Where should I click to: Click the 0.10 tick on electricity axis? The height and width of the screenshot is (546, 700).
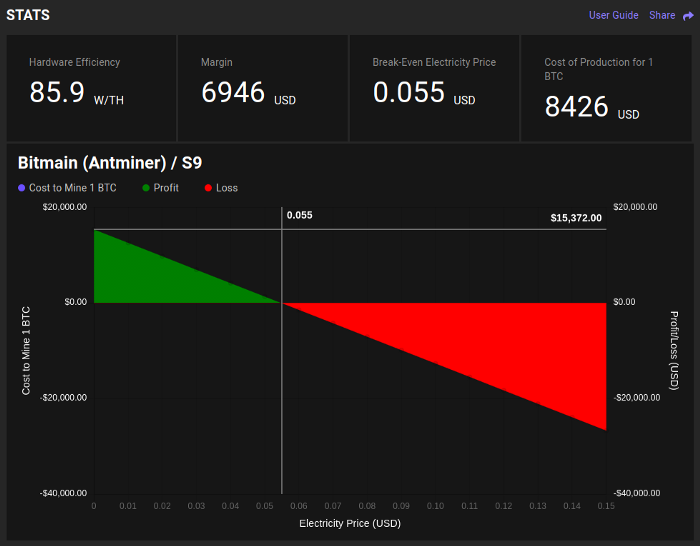click(x=435, y=506)
